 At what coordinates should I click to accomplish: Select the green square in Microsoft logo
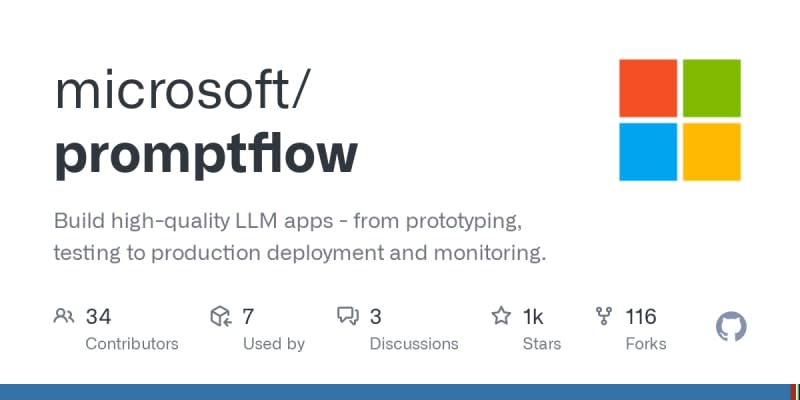tap(711, 88)
